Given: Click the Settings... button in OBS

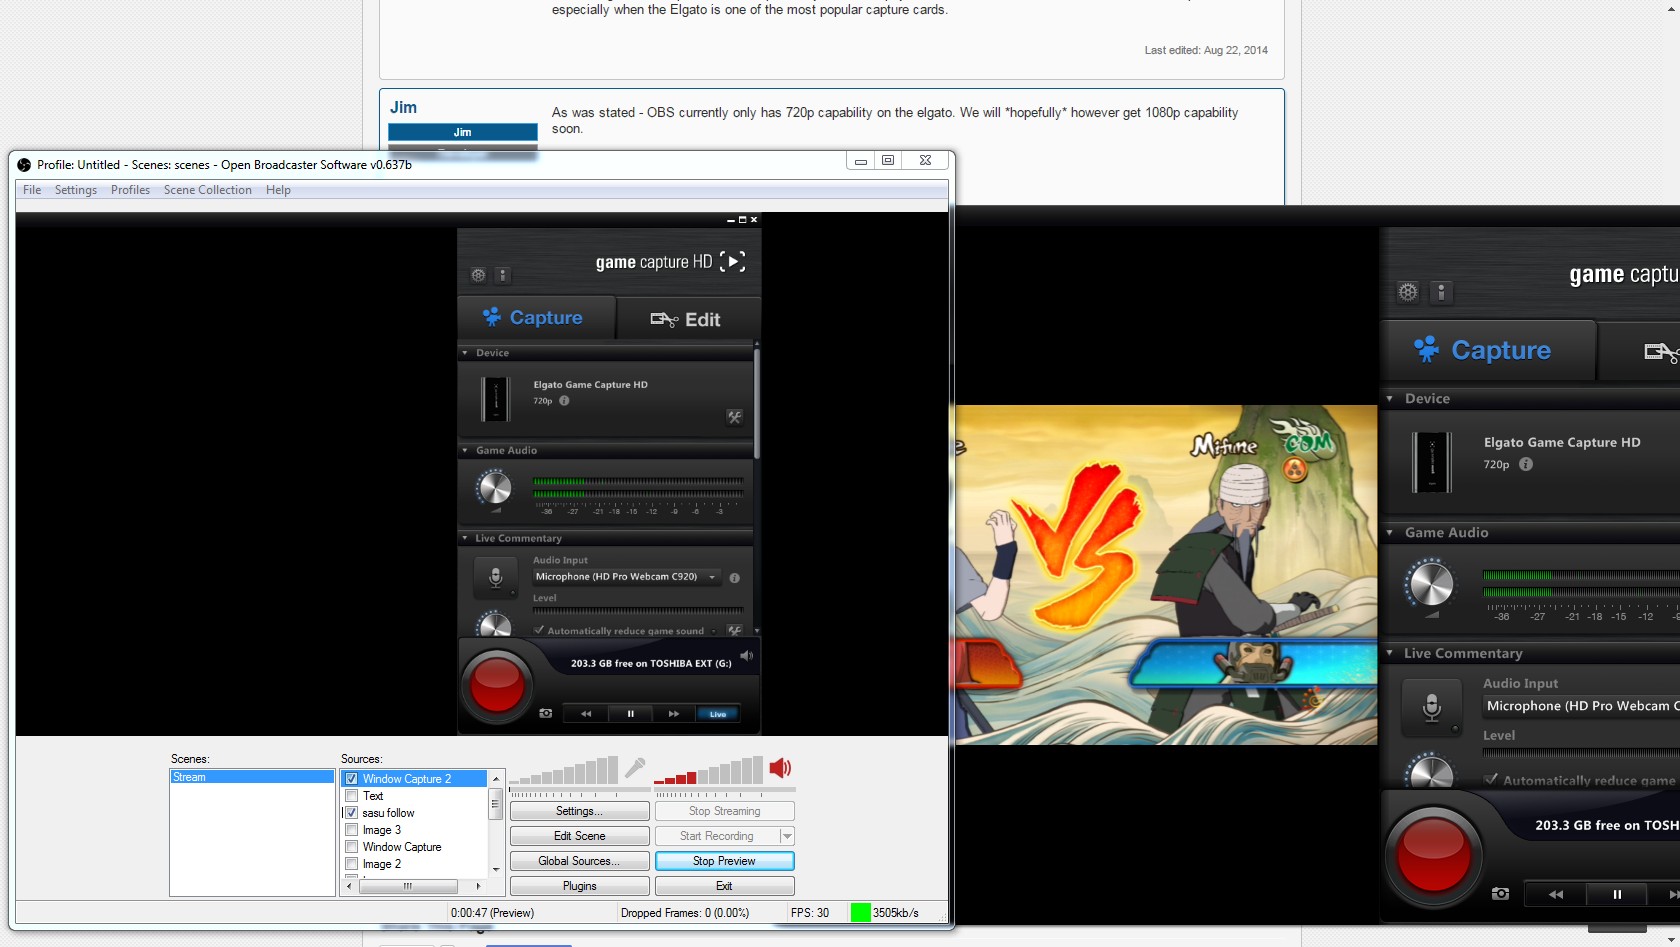Looking at the screenshot, I should coord(580,811).
